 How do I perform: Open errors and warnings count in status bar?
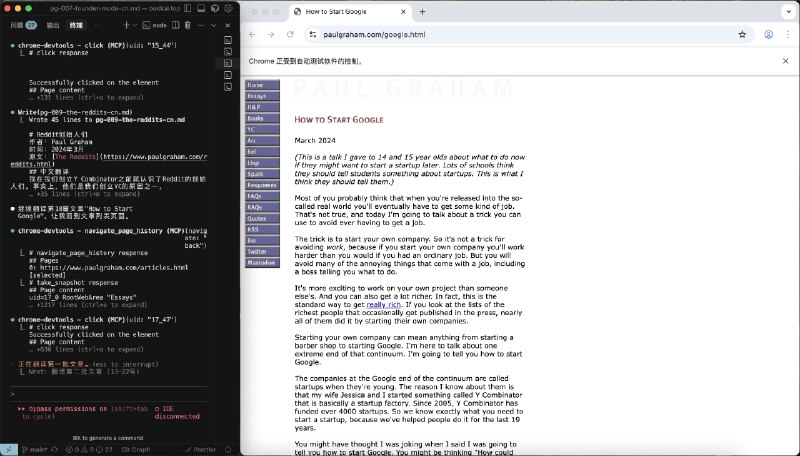[x=89, y=449]
